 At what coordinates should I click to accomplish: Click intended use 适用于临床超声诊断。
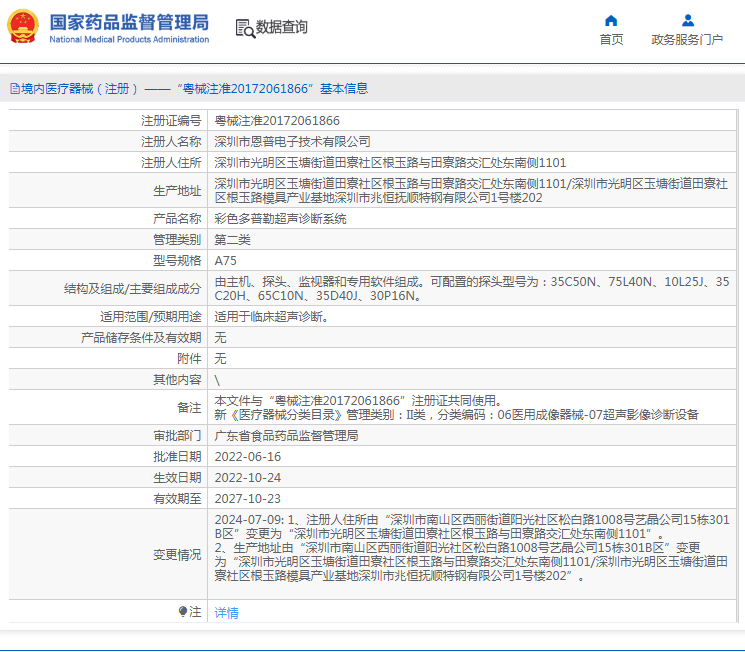[x=271, y=316]
